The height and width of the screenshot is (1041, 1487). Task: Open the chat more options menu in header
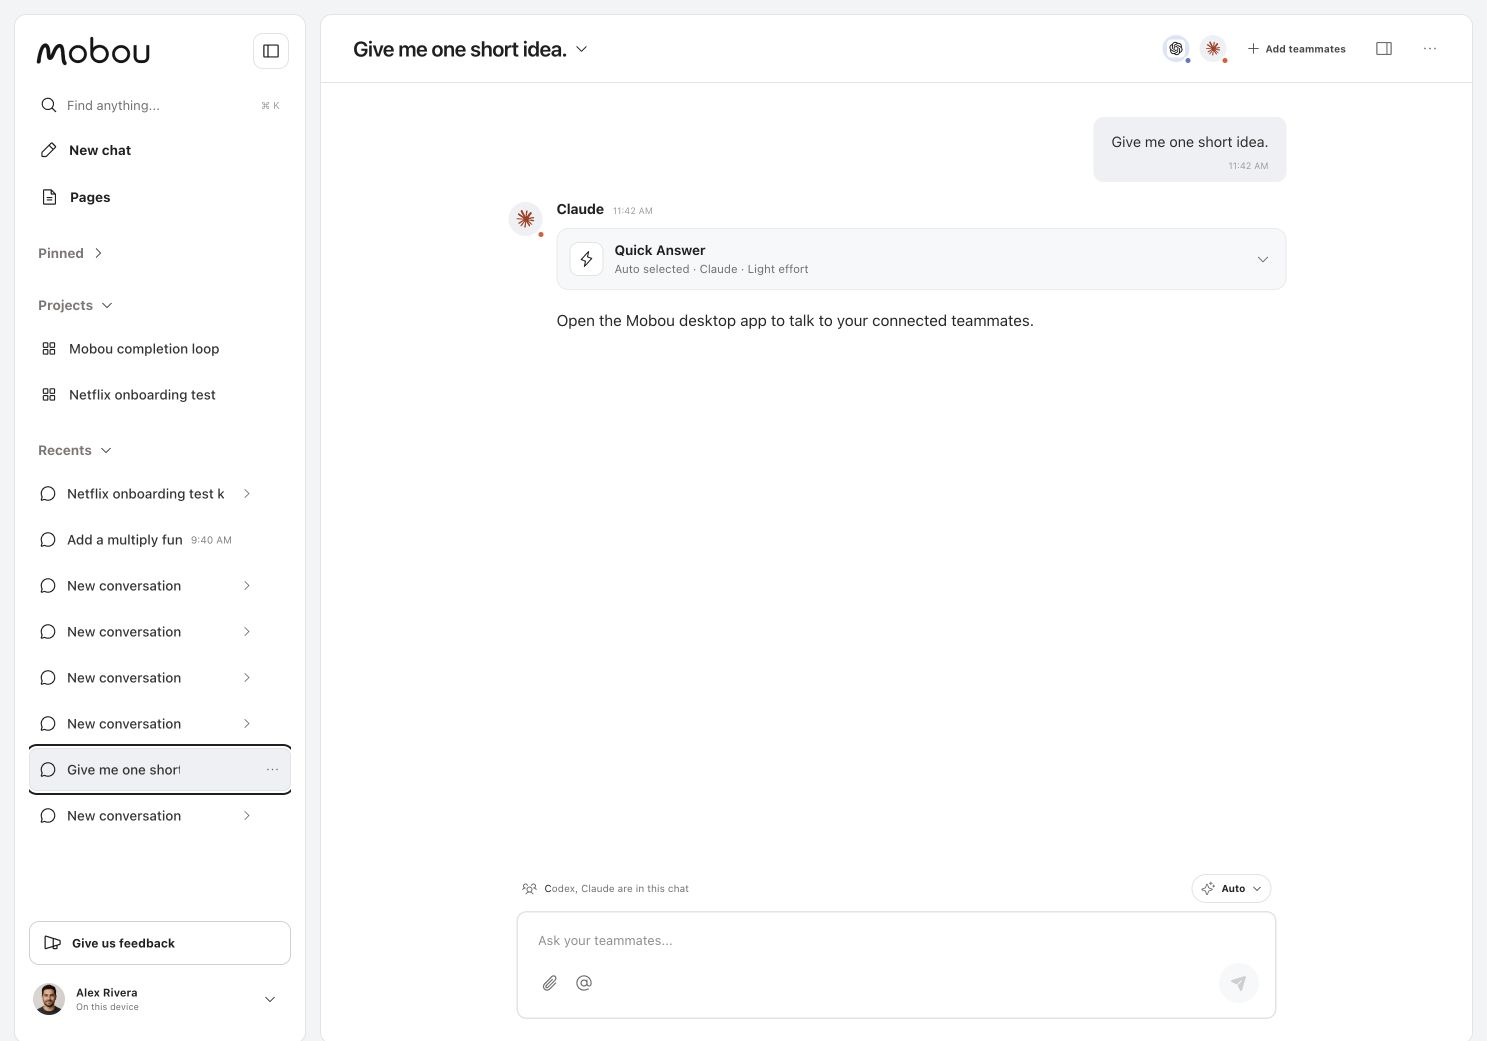coord(1430,48)
